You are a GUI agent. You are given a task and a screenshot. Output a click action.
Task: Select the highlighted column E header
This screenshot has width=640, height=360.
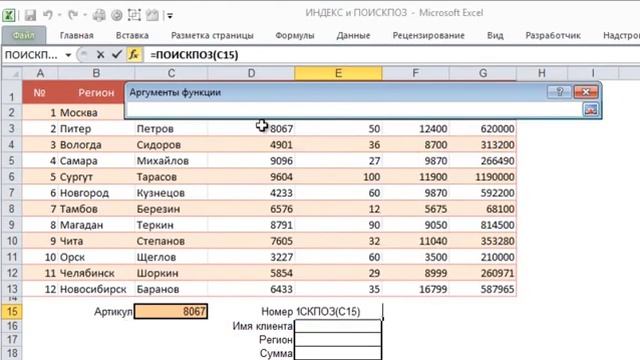point(338,73)
